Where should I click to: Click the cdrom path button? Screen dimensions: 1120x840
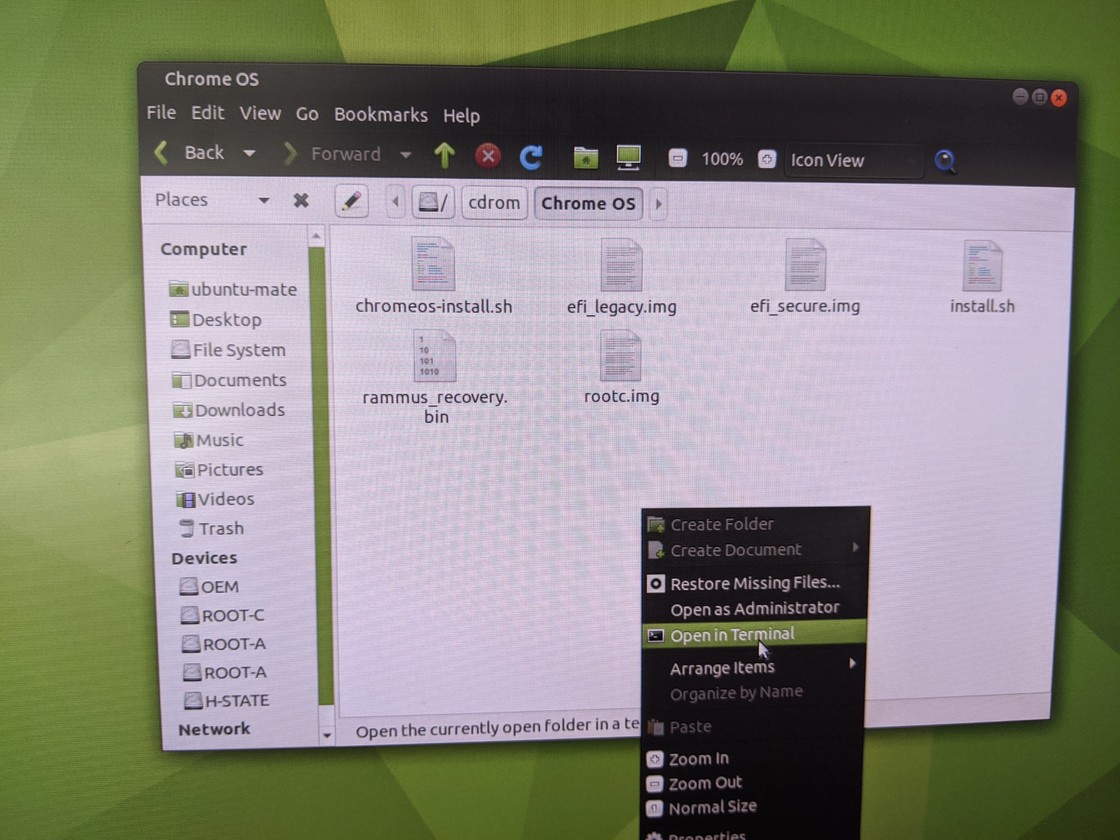click(494, 203)
